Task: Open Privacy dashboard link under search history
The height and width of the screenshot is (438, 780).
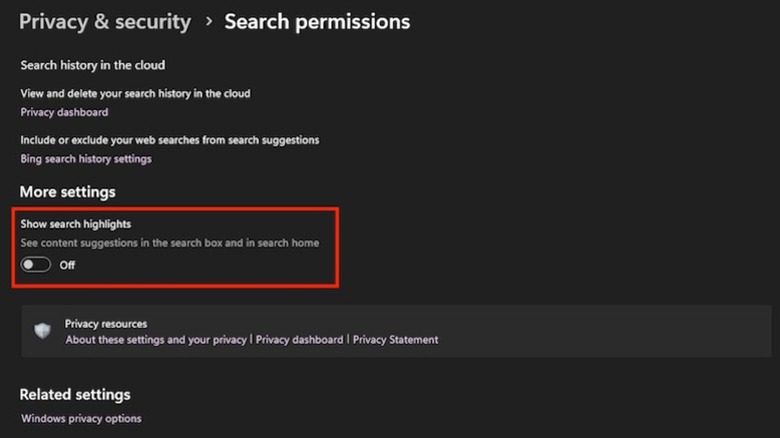Action: (x=64, y=112)
